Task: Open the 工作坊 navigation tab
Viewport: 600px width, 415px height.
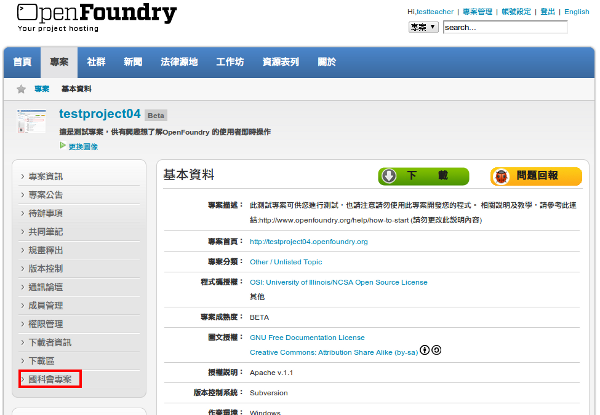Action: [230, 62]
